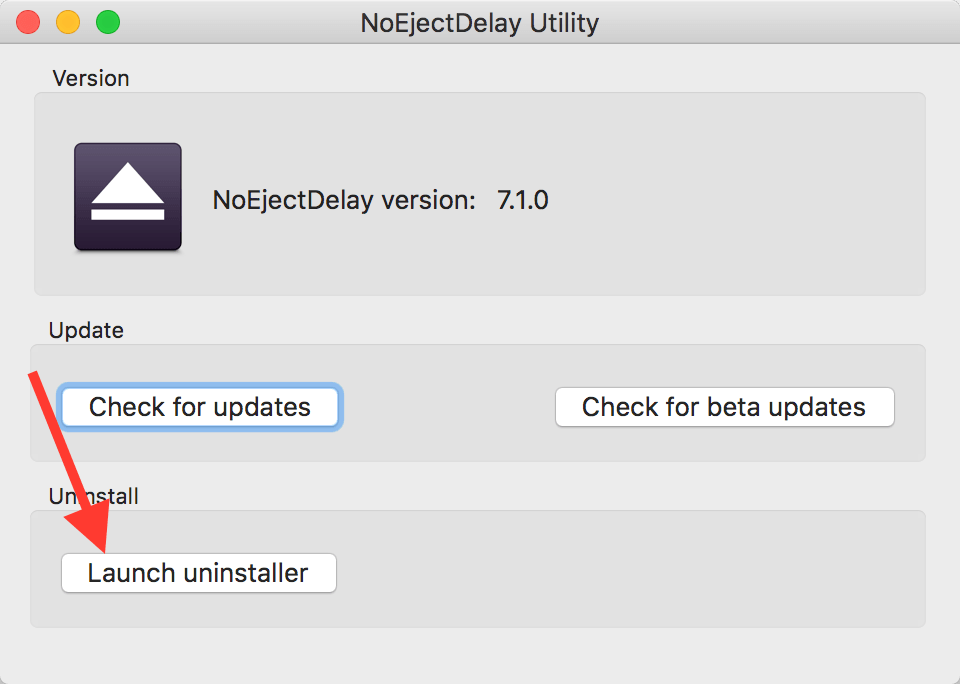Click the NoEjectDelay Utility title bar text
The width and height of the screenshot is (960, 684).
[480, 22]
